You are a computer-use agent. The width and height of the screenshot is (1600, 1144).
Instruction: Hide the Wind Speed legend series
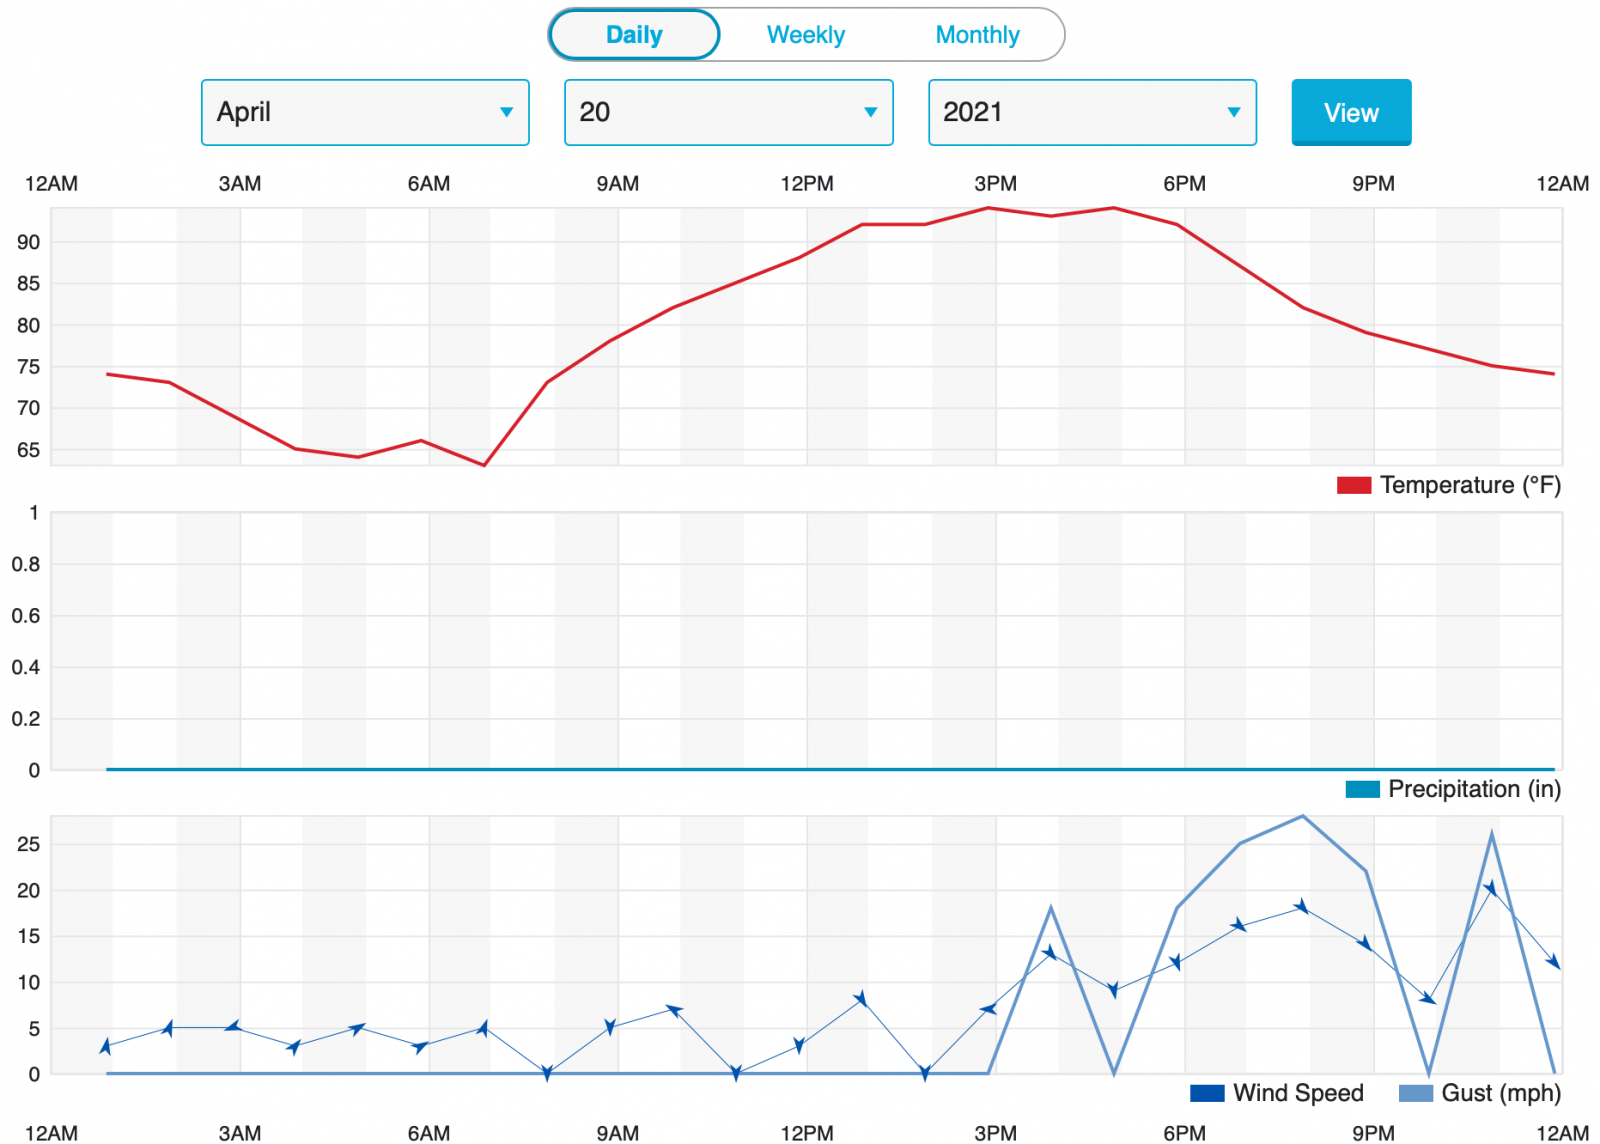tap(1277, 1093)
